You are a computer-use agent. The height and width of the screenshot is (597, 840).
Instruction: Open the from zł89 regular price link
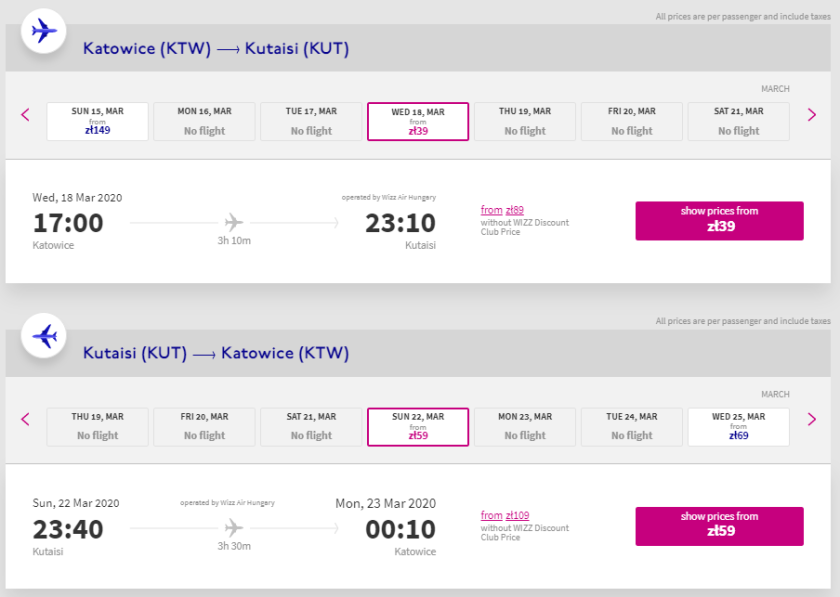click(x=502, y=210)
